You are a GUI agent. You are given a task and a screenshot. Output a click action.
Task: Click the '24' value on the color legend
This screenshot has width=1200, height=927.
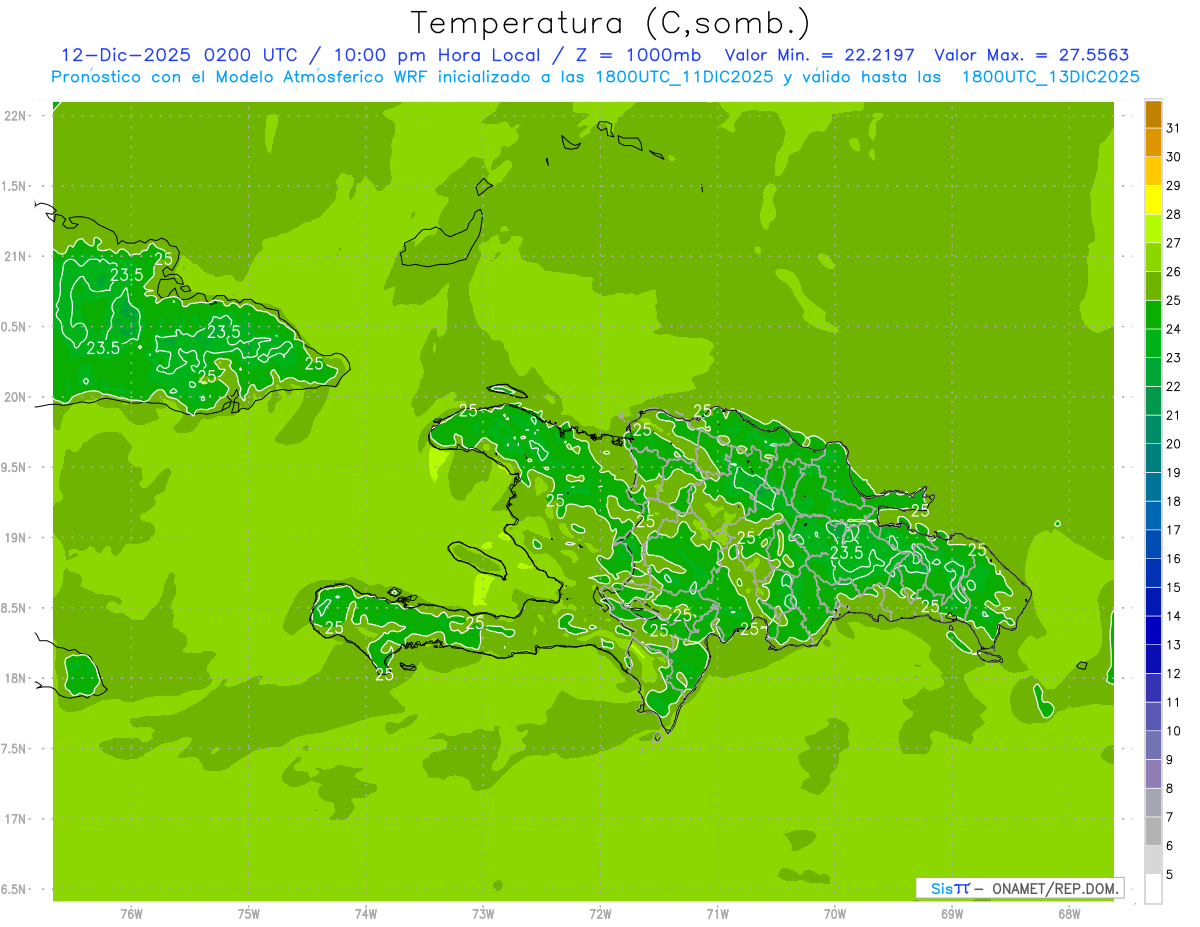(1174, 329)
